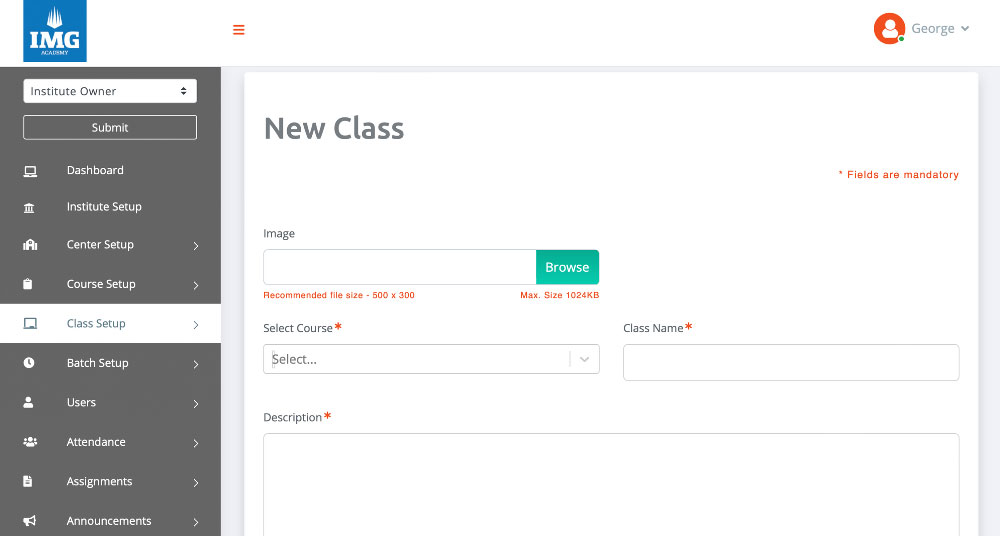Click the Assignments document icon
The width and height of the screenshot is (1000, 536).
(29, 481)
